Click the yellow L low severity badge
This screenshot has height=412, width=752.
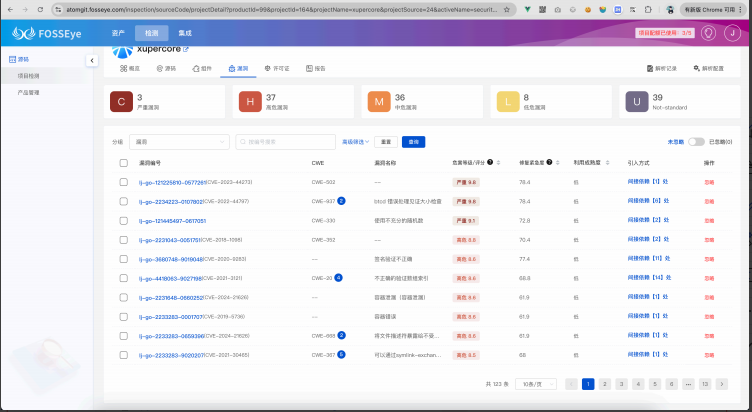pyautogui.click(x=508, y=102)
